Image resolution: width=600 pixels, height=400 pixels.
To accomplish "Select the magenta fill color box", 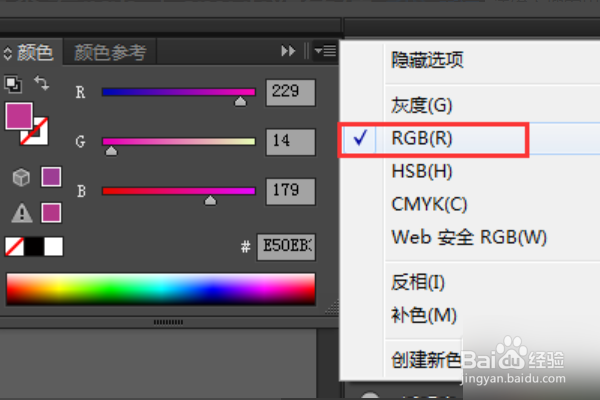I will [19, 116].
